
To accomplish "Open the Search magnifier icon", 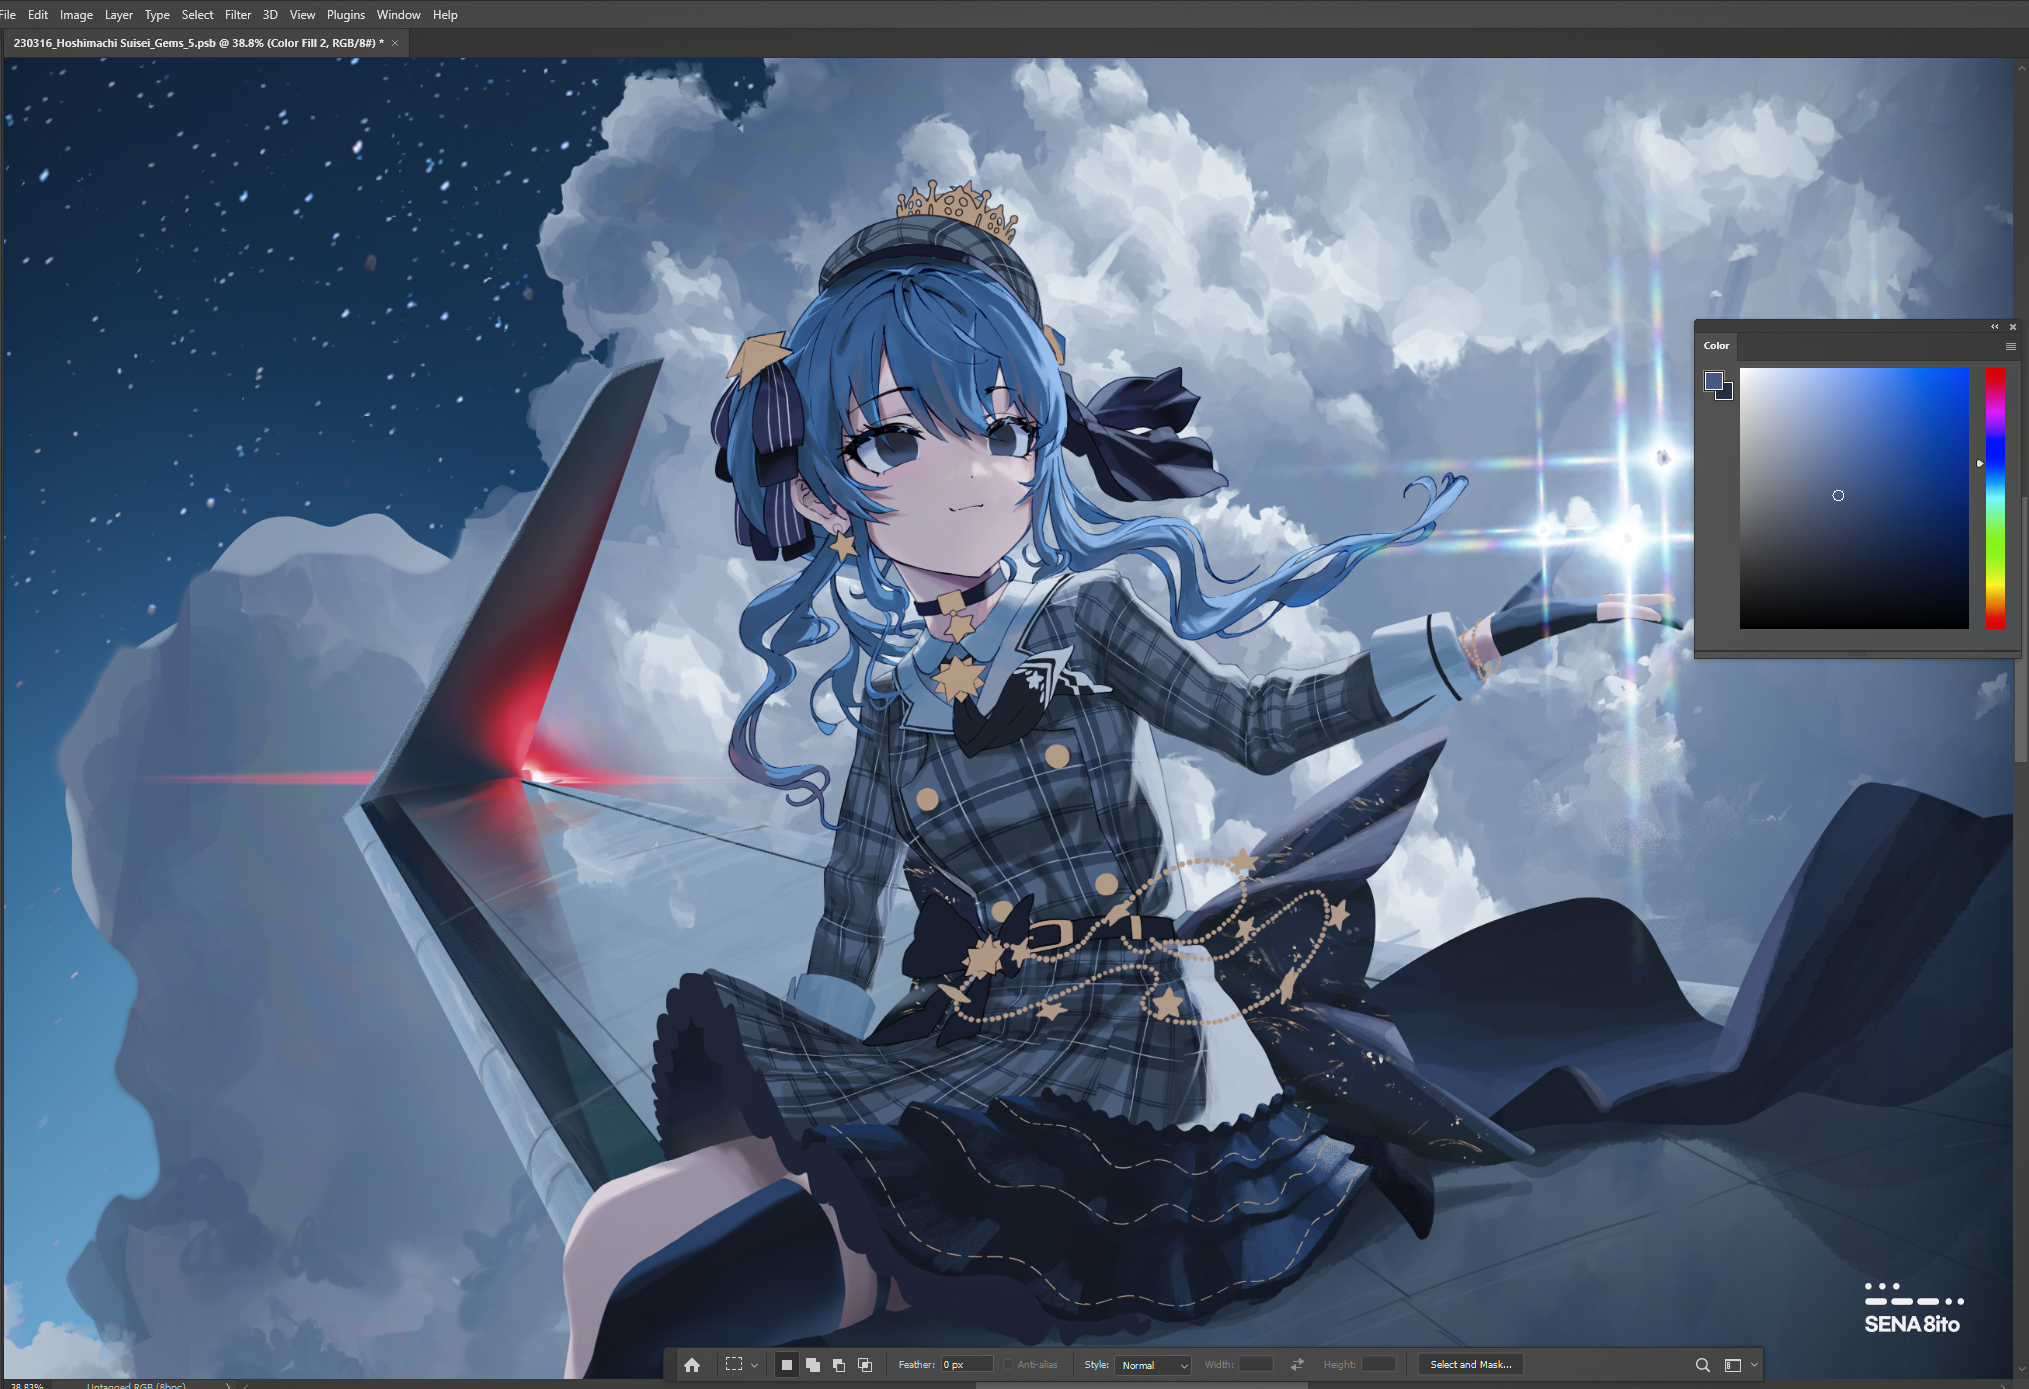I will 1702,1364.
